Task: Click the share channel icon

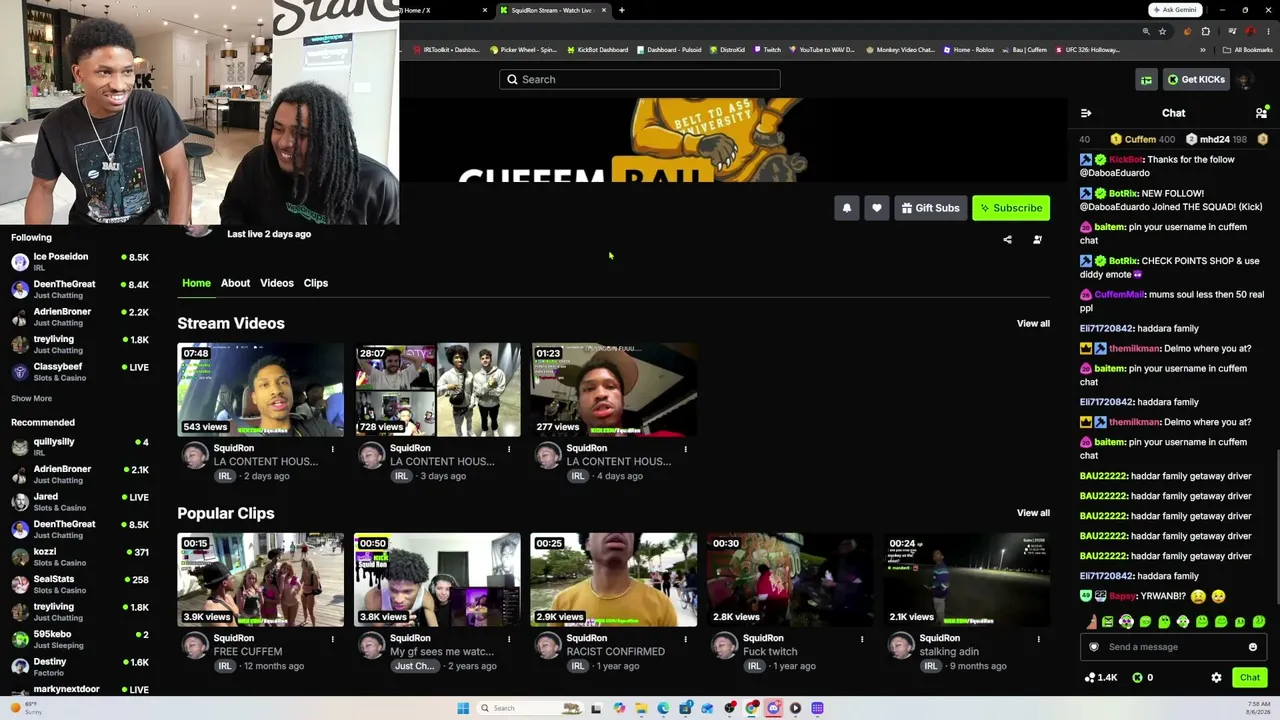Action: tap(1007, 240)
